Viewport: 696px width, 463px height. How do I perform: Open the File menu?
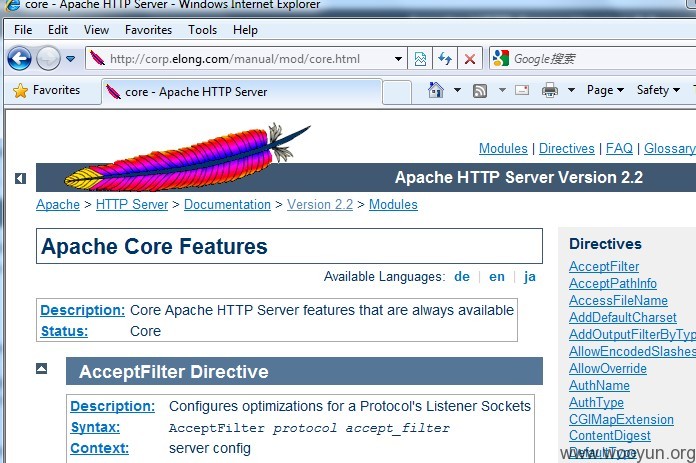(23, 30)
